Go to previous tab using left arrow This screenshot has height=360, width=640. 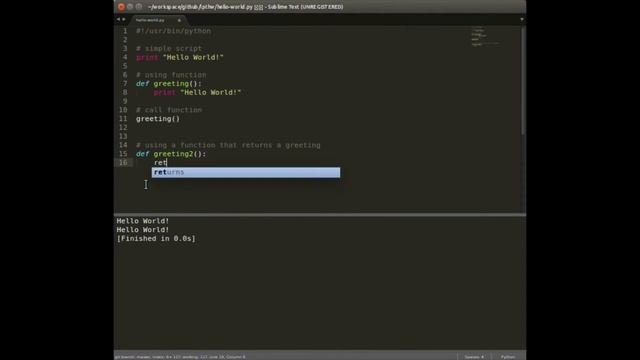pyautogui.click(x=118, y=19)
